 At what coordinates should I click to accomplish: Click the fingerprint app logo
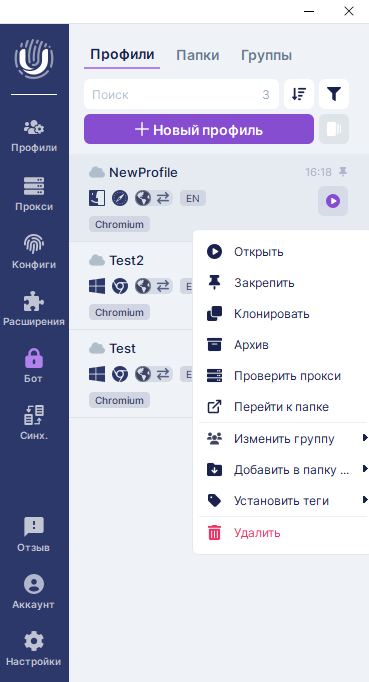point(34,59)
